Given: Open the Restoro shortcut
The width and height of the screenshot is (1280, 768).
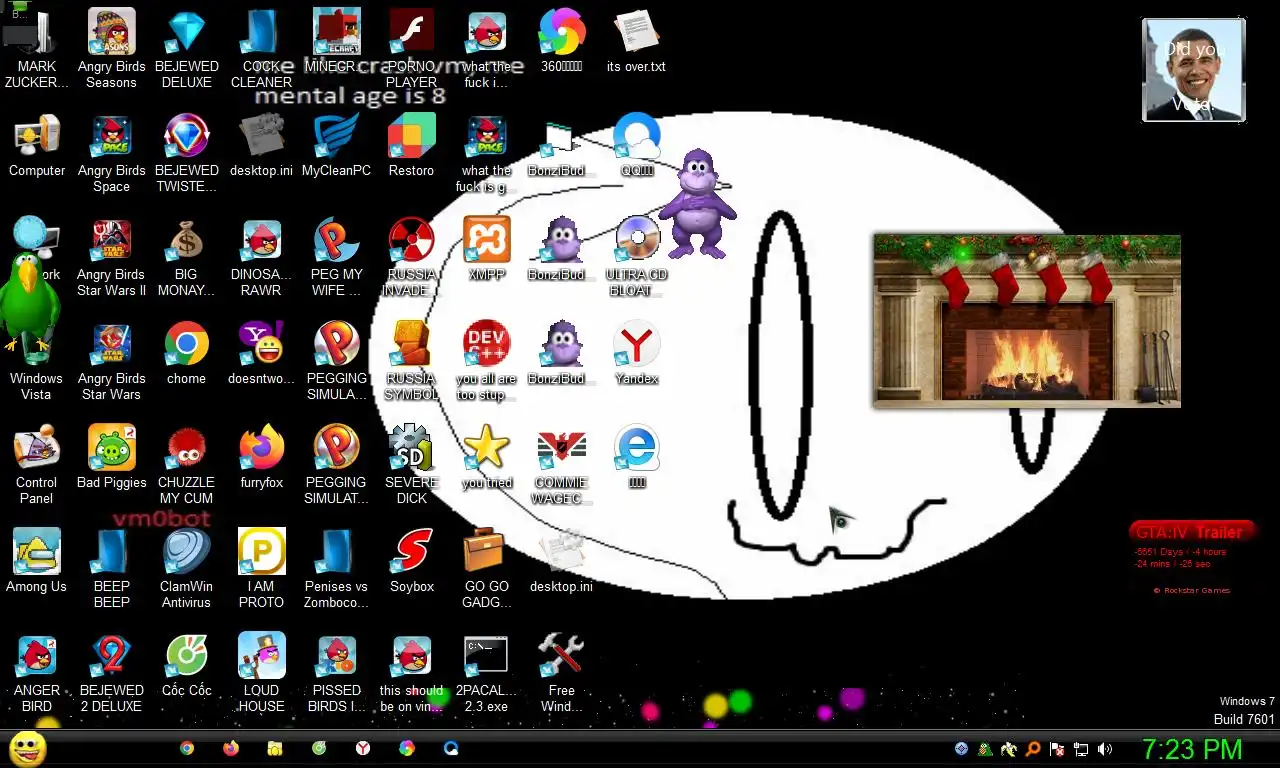Looking at the screenshot, I should coord(411,146).
